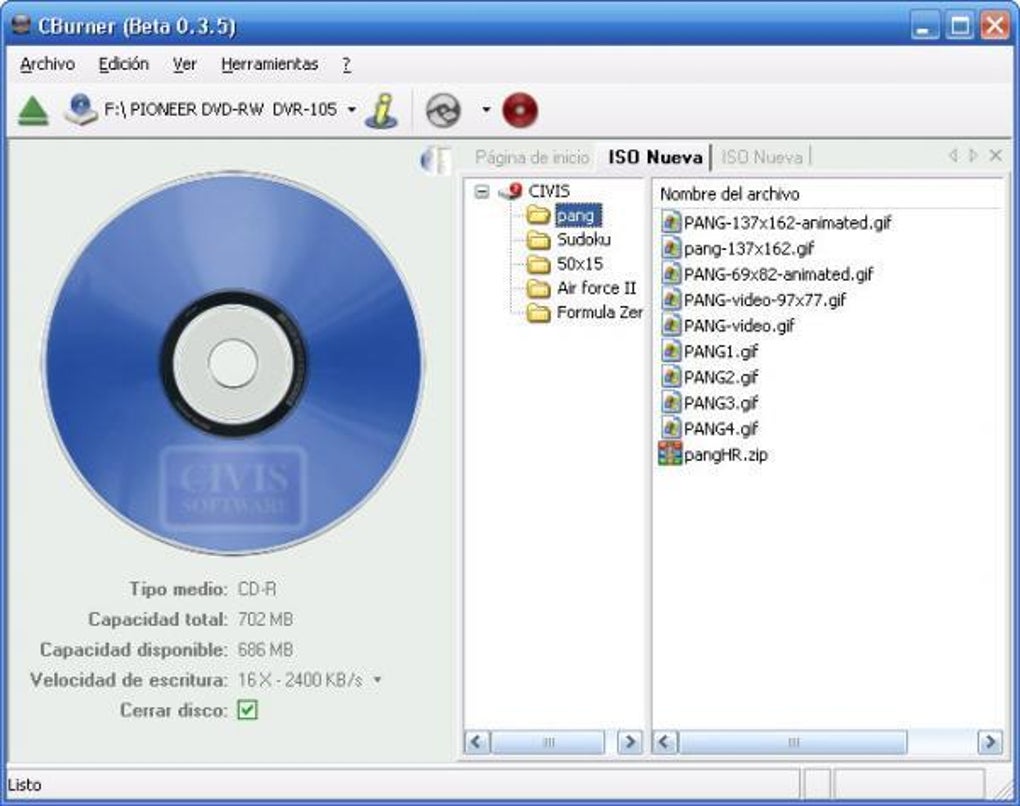The height and width of the screenshot is (806, 1020).
Task: Select file PANG1.gif
Action: (721, 351)
